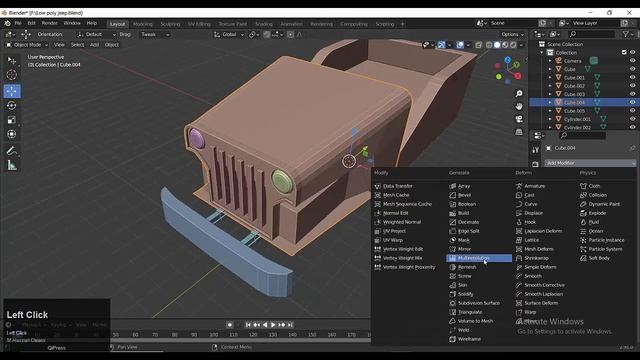
Task: Open the viewport Select menu
Action: click(77, 45)
